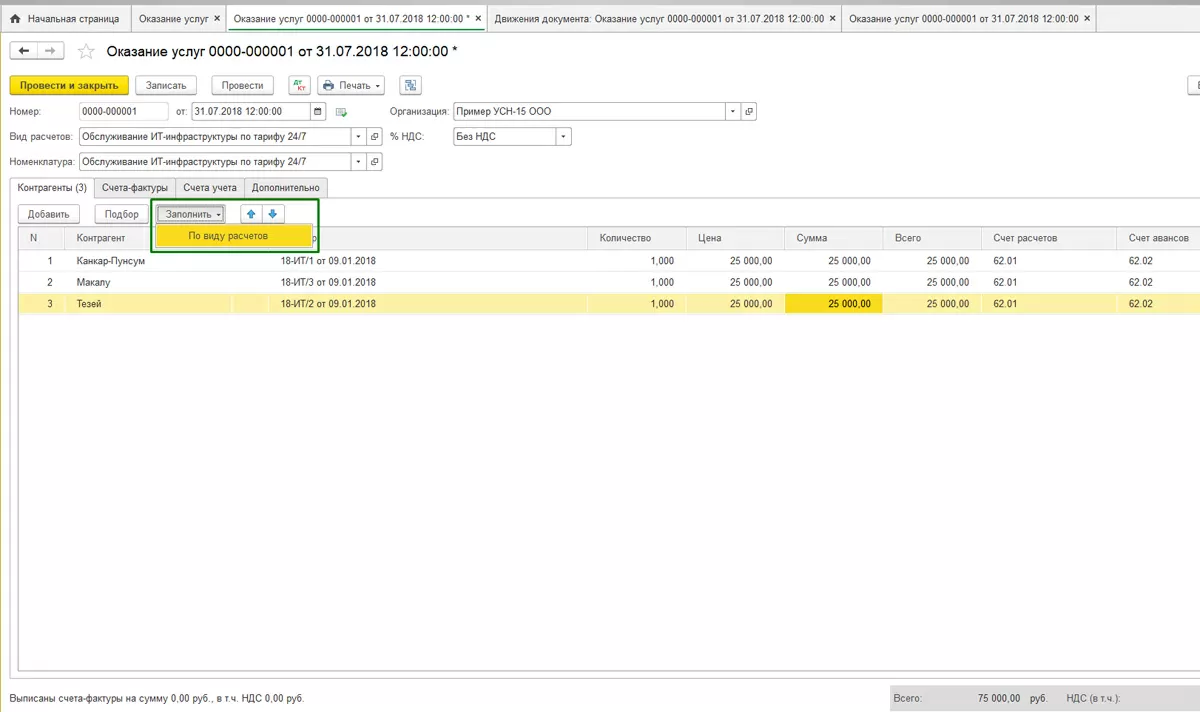Show Дт/Кт document postings icon
Viewport: 1200px width, 712px height.
click(299, 86)
